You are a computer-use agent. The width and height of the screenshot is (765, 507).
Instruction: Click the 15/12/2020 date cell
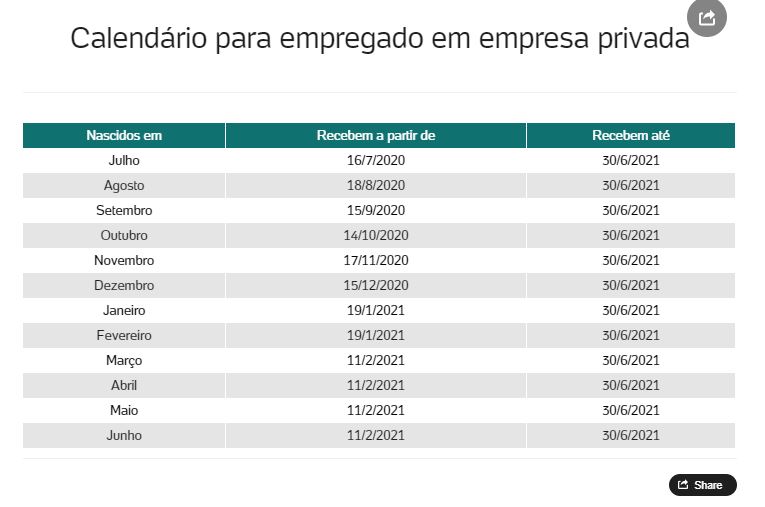click(376, 285)
